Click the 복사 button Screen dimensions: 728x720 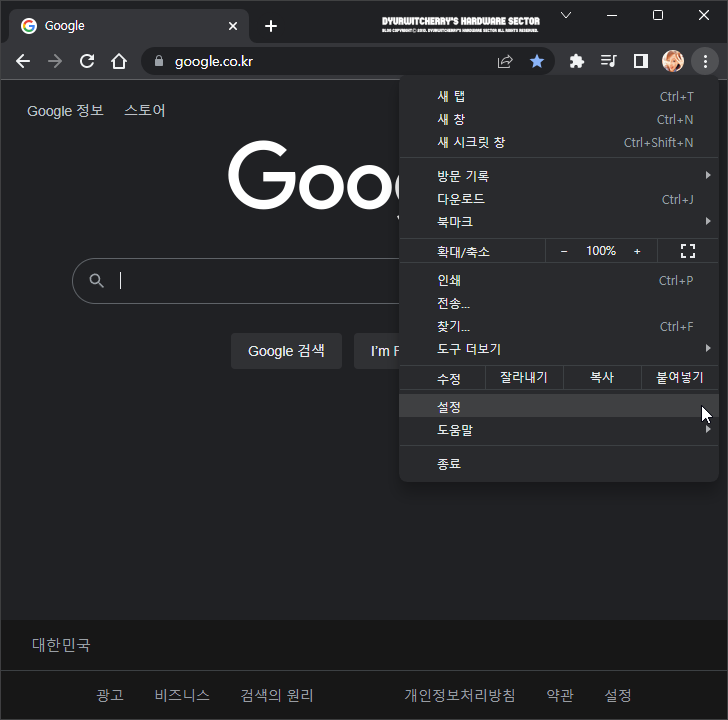click(602, 377)
